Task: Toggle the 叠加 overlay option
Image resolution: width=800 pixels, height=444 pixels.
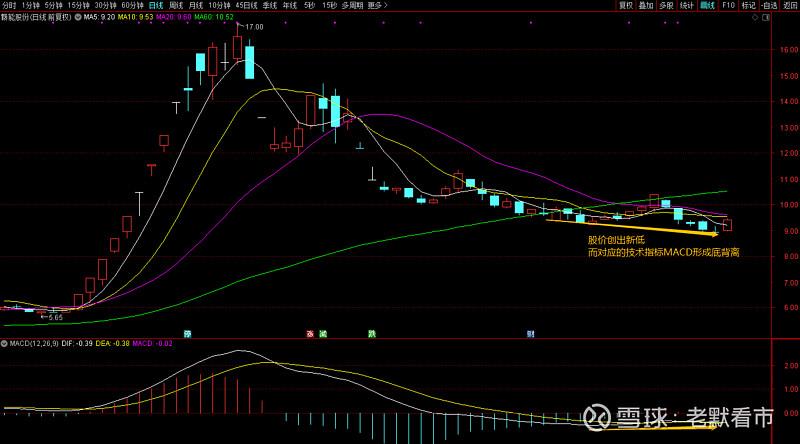Action: tap(646, 5)
